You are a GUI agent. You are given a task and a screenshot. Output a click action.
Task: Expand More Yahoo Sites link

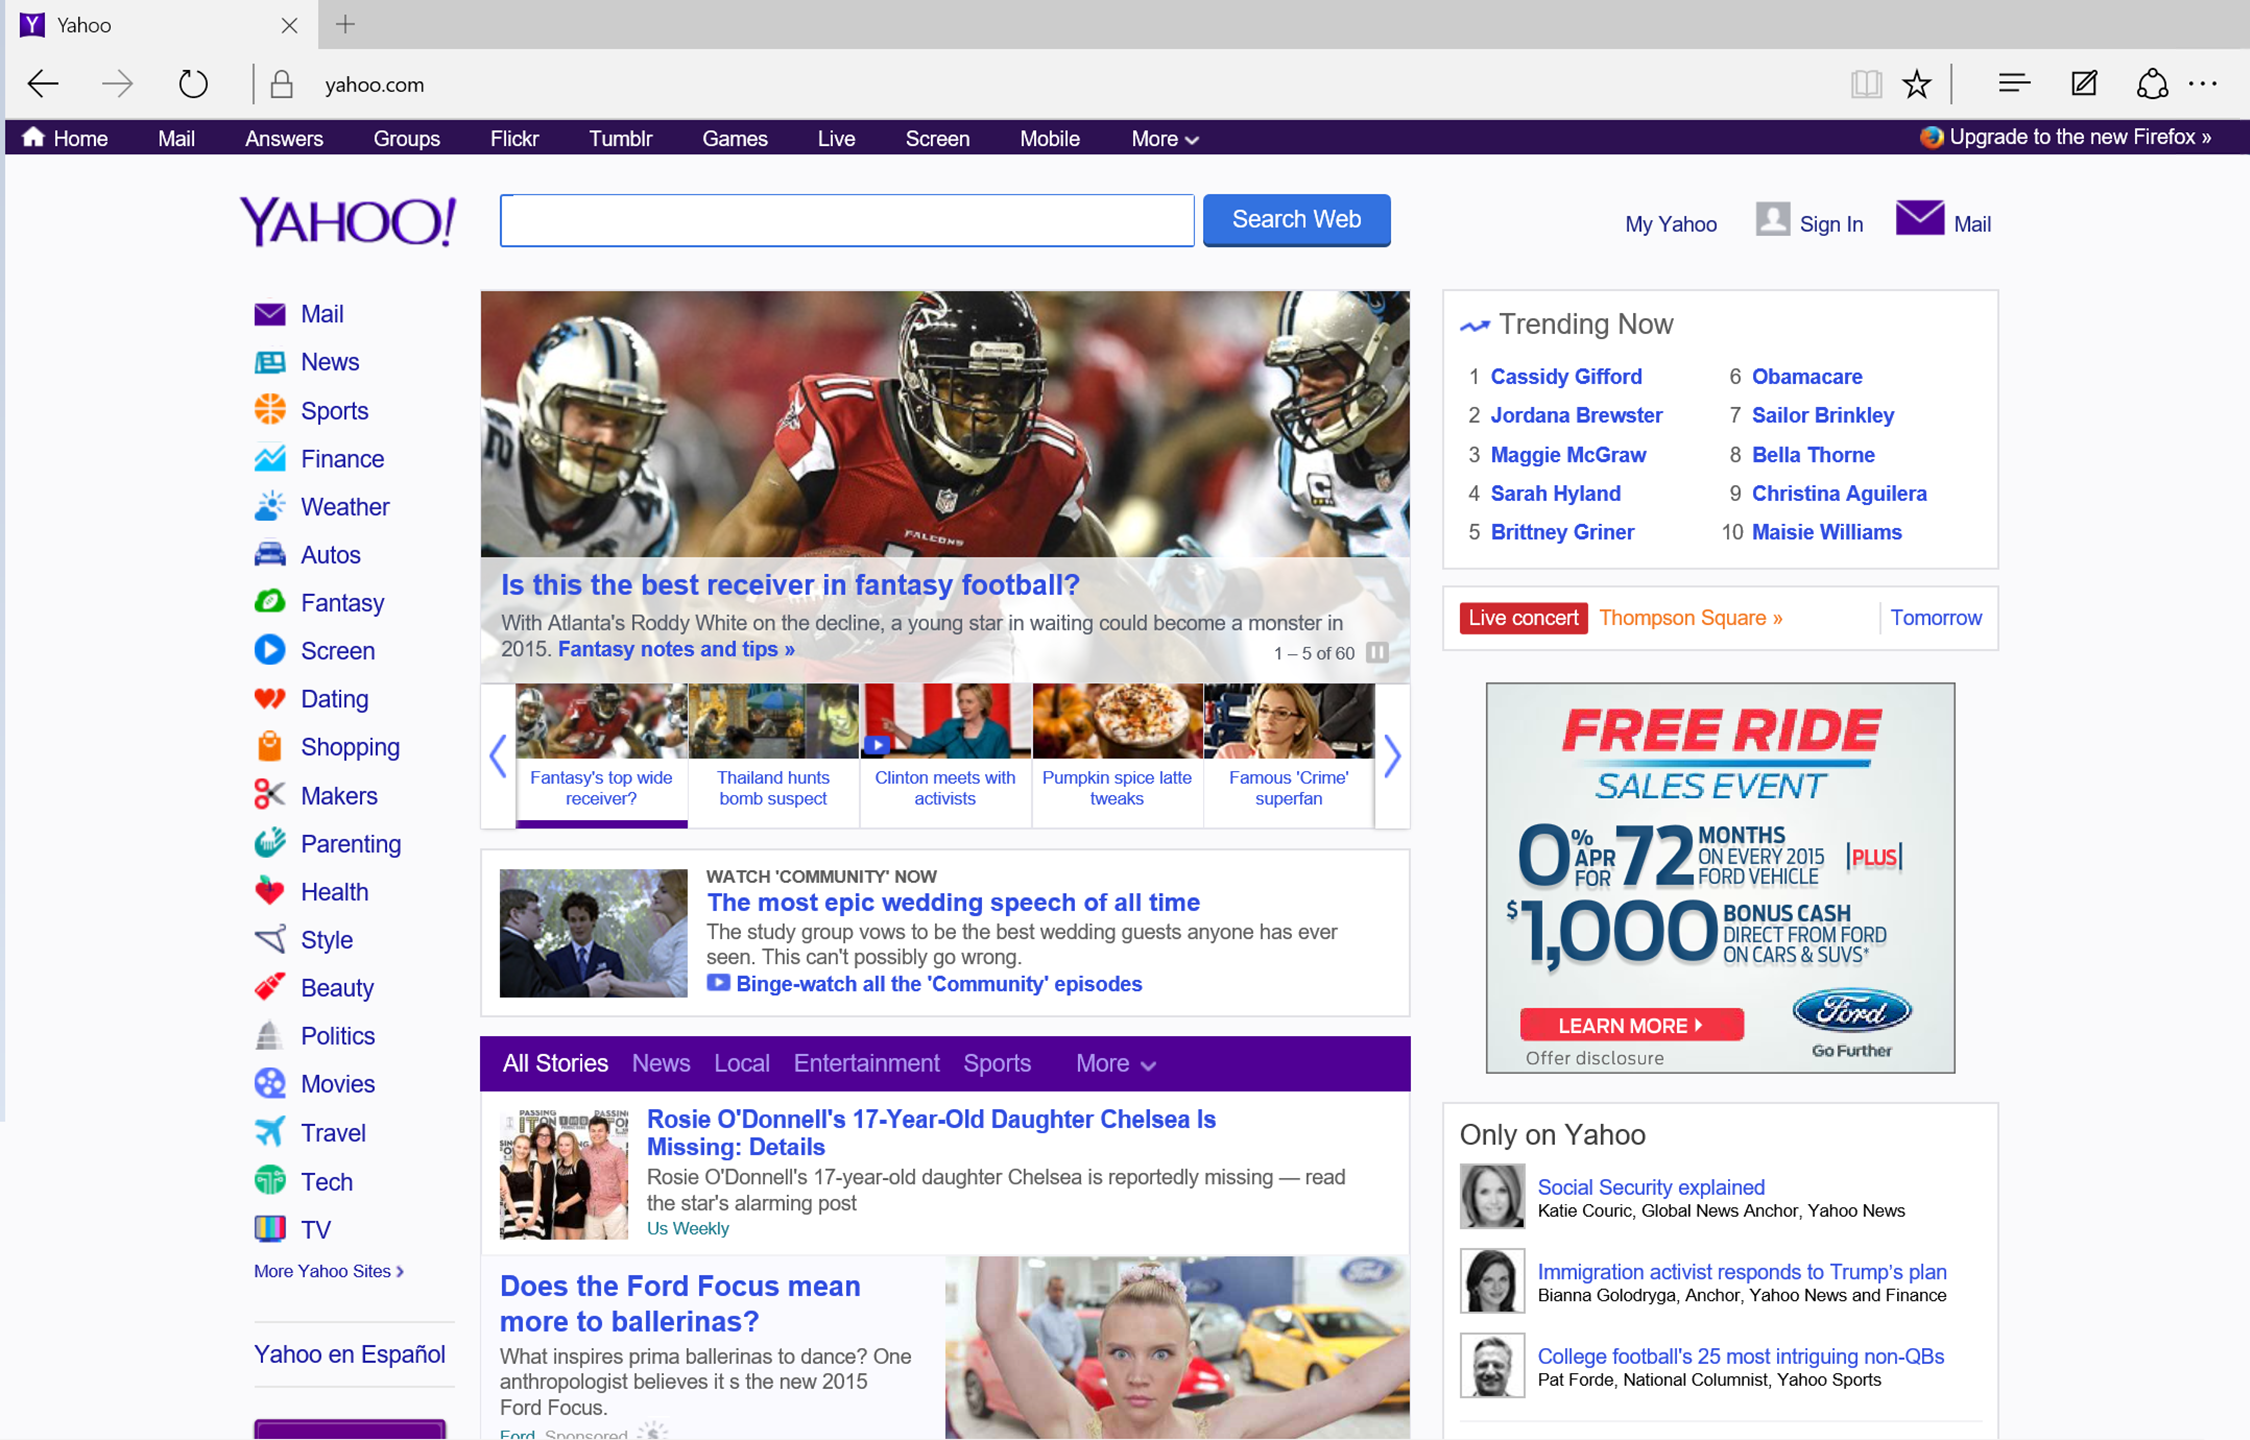point(329,1271)
